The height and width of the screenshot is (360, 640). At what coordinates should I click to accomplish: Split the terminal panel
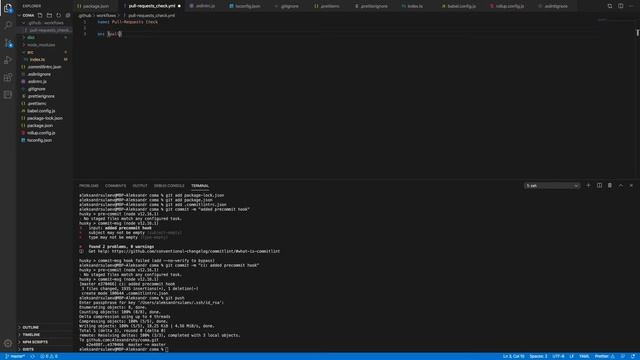[x=599, y=185]
